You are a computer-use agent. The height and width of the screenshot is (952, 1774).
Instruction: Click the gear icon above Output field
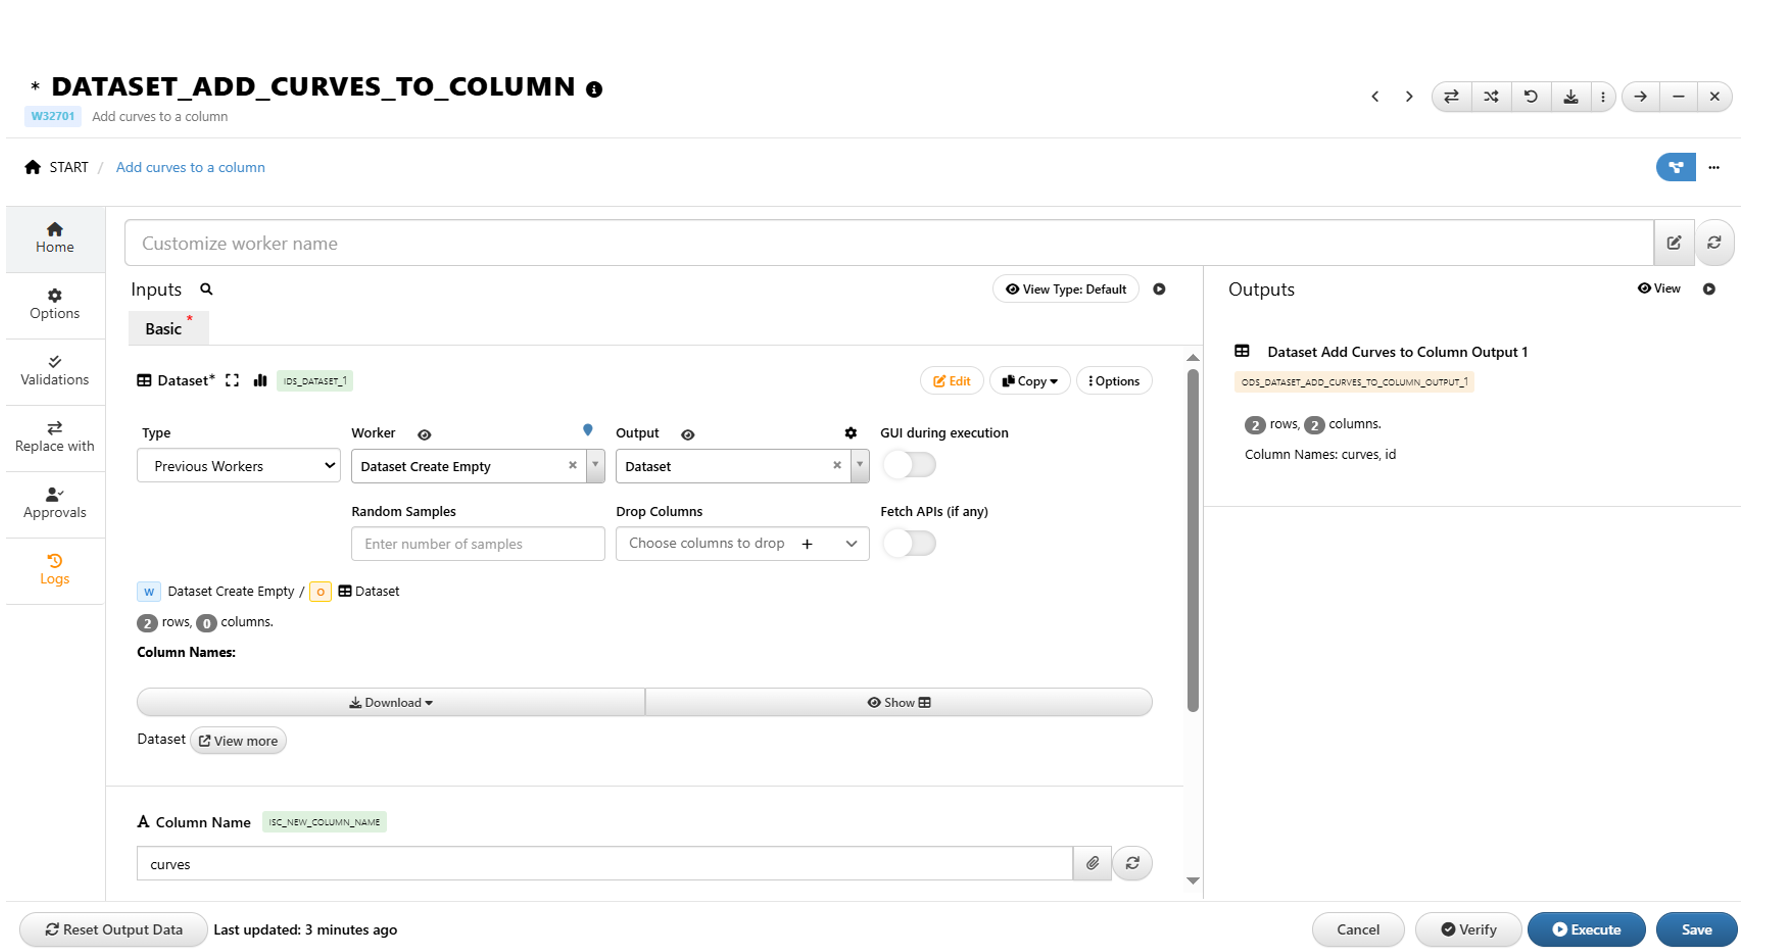(850, 433)
